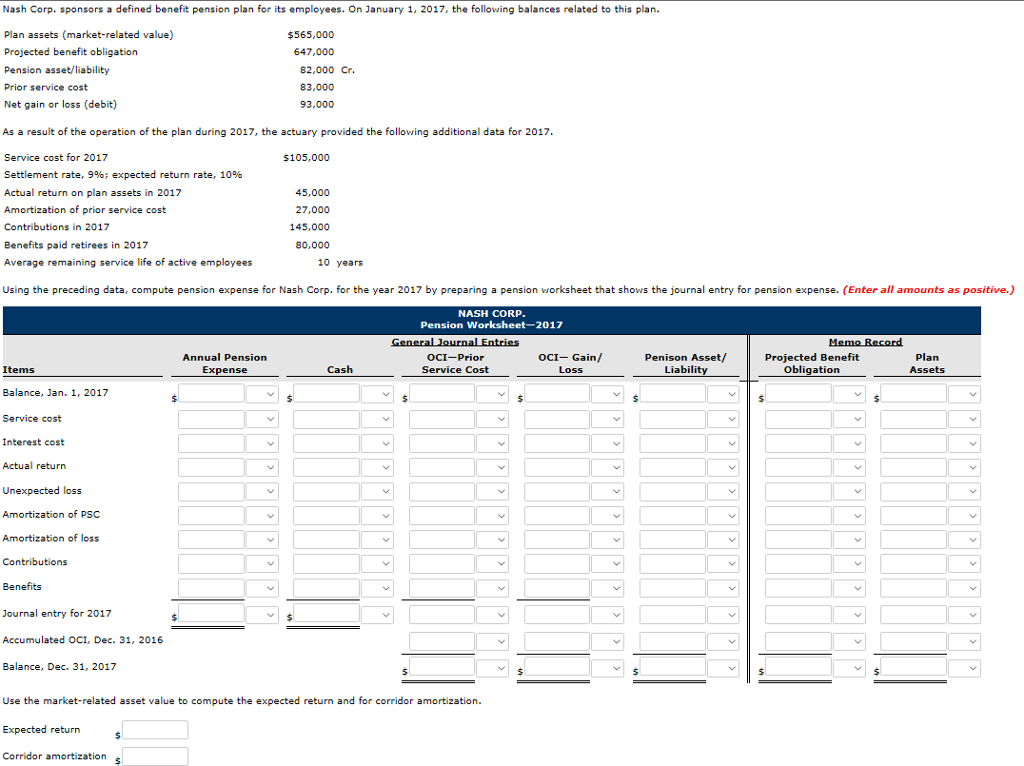This screenshot has width=1024, height=766.
Task: Open Annual Pension Expense dropdown for Amortization of loss
Action: (x=263, y=540)
